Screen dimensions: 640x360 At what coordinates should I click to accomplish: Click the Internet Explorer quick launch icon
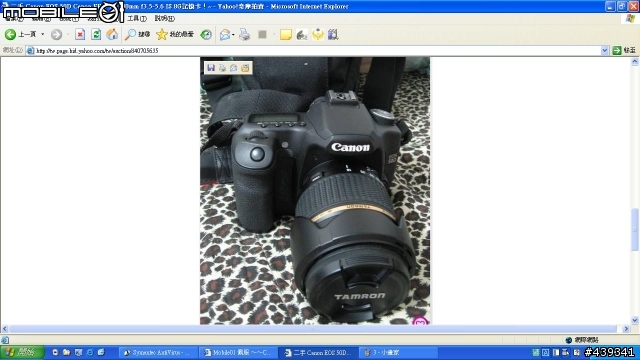[90, 353]
